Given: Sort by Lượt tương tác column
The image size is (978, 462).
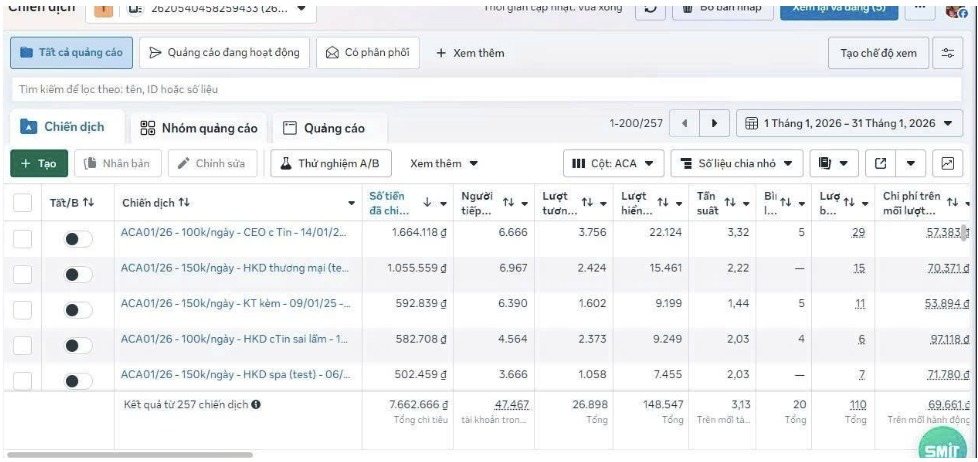Looking at the screenshot, I should coord(587,203).
